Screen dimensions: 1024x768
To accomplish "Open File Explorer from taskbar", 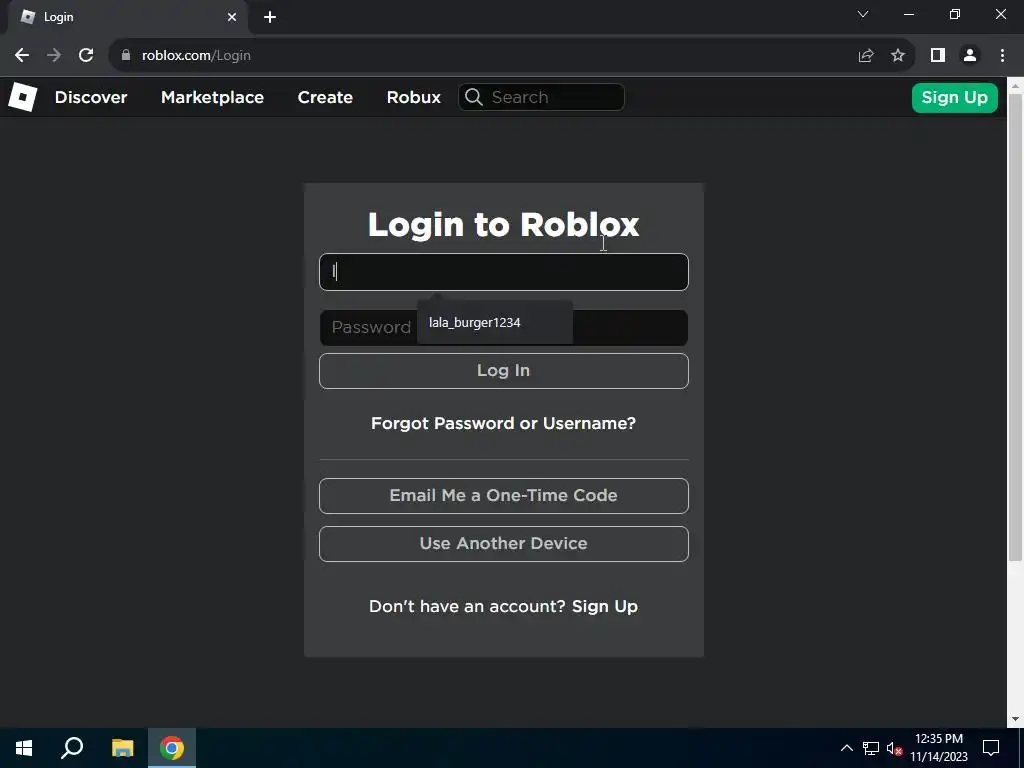I will click(122, 748).
